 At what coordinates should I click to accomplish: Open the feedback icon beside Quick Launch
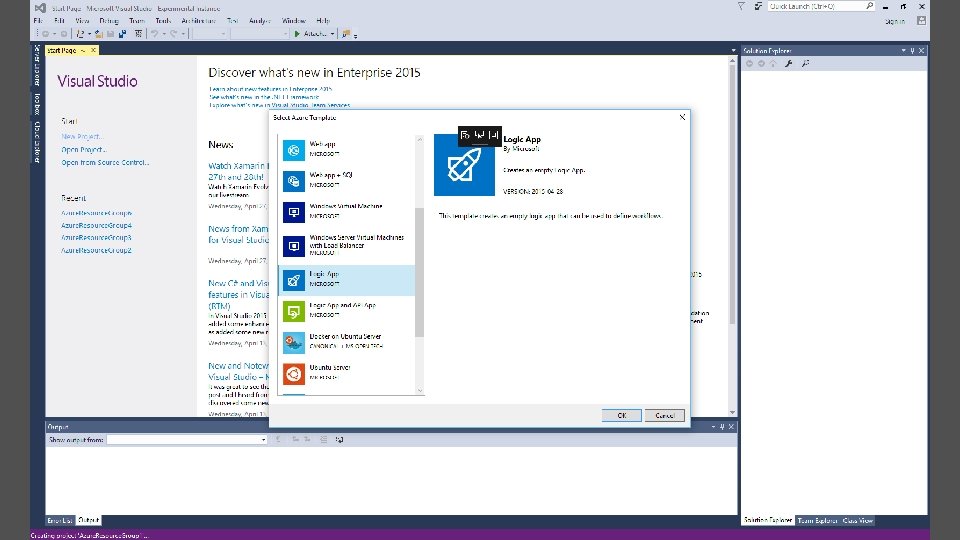pyautogui.click(x=758, y=6)
